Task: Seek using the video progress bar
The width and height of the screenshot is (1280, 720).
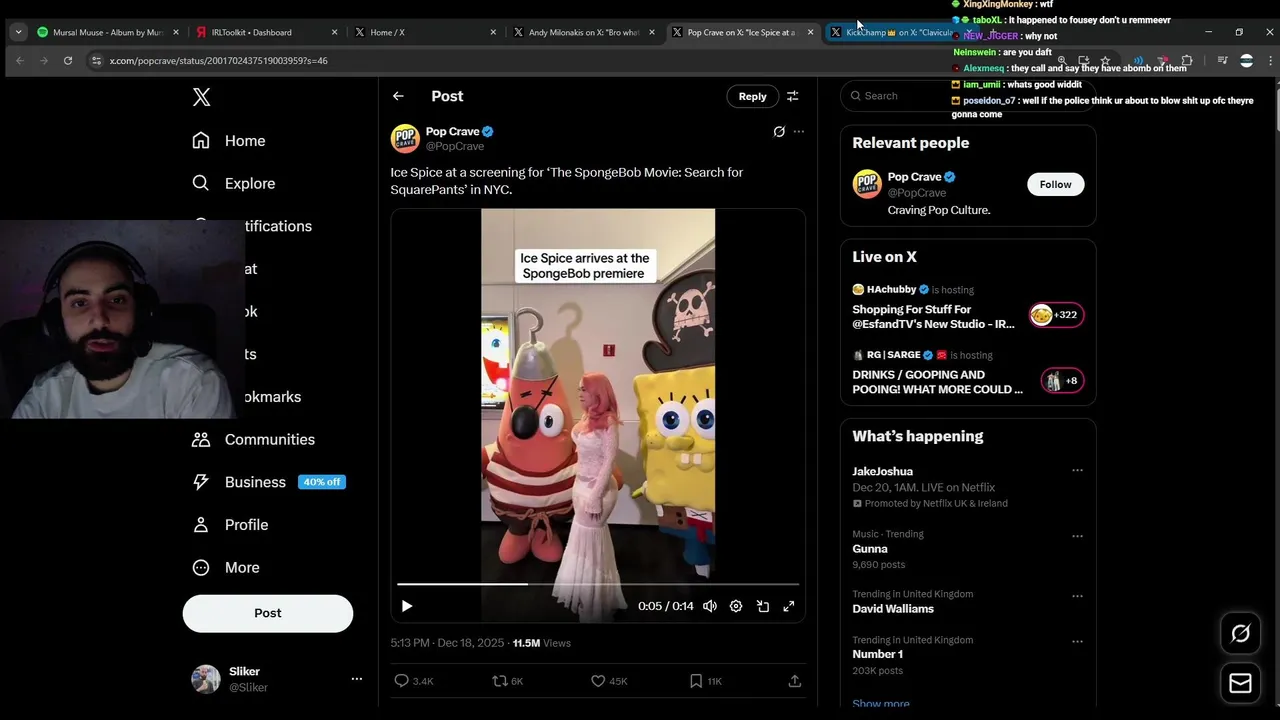Action: [598, 584]
